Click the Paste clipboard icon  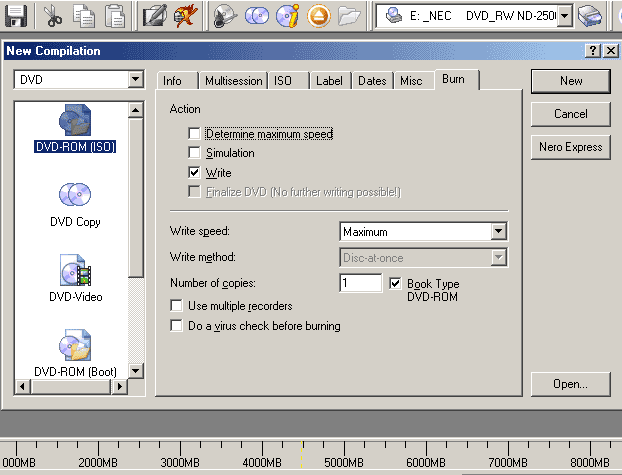click(115, 16)
